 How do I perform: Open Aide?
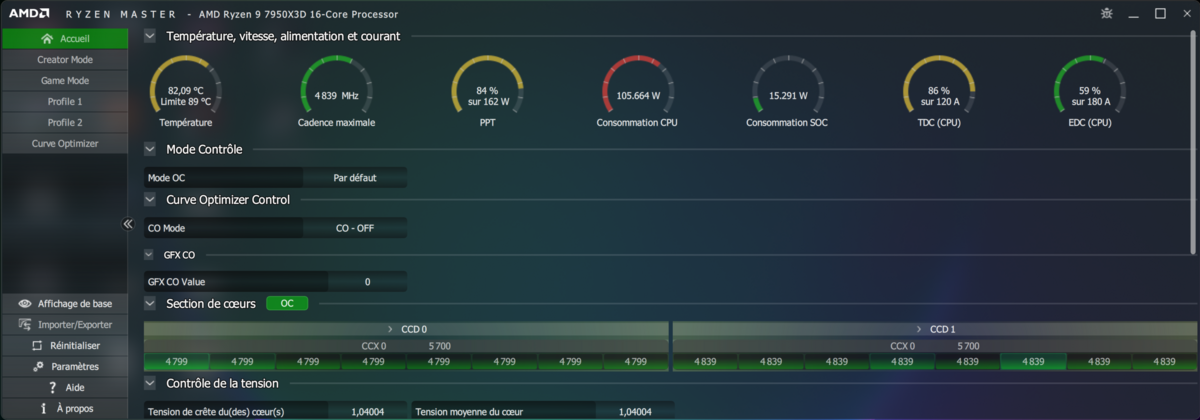click(65, 387)
